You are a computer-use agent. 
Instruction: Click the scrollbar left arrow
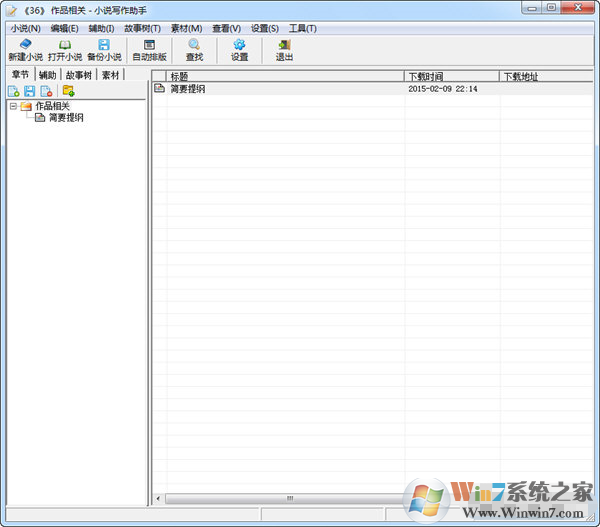158,498
